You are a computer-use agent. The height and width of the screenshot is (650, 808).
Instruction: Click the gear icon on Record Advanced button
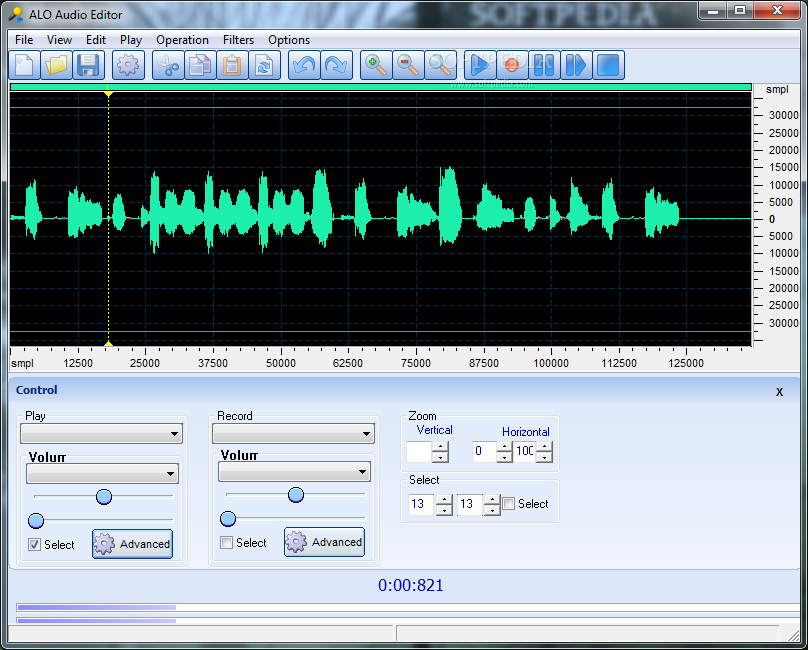(x=296, y=542)
